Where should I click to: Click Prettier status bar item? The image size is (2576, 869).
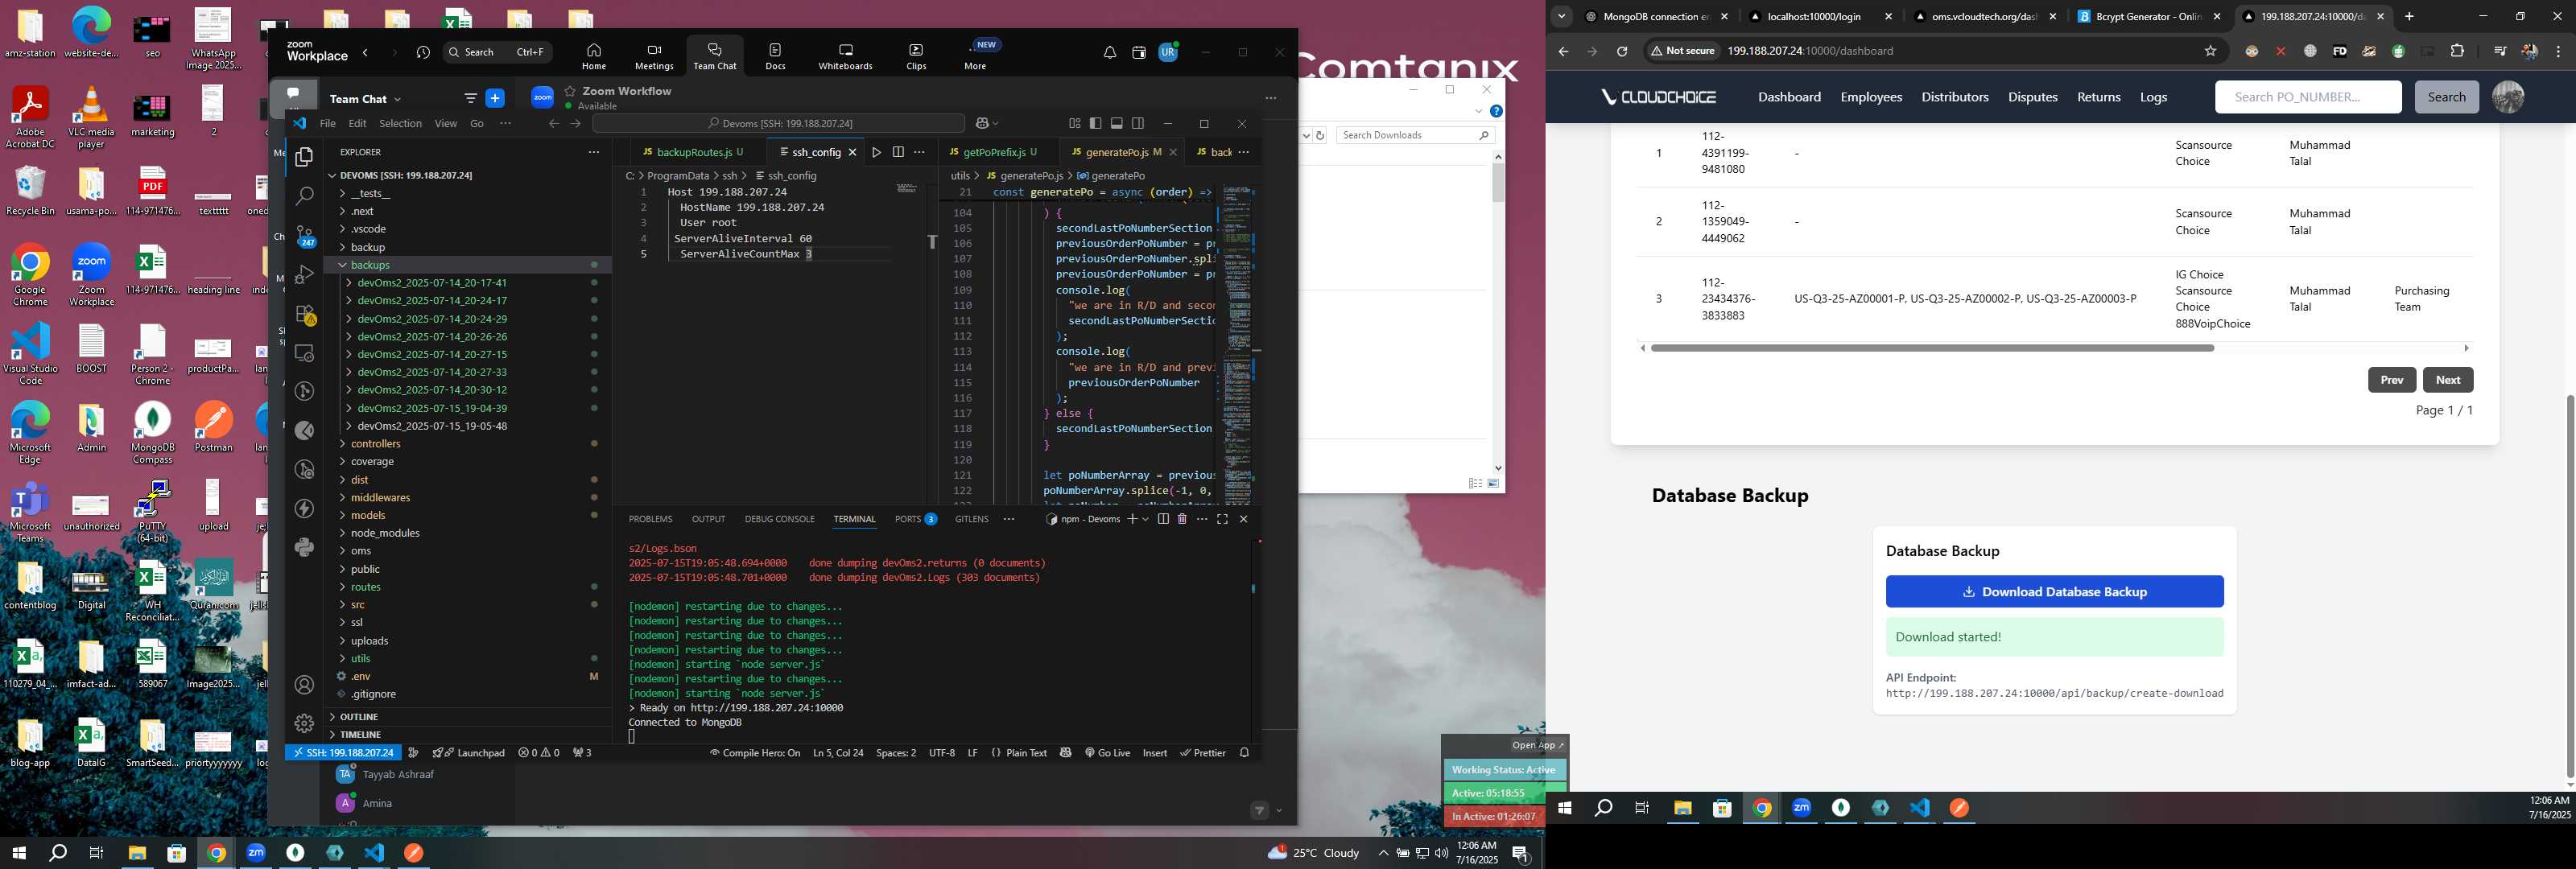pos(1203,753)
